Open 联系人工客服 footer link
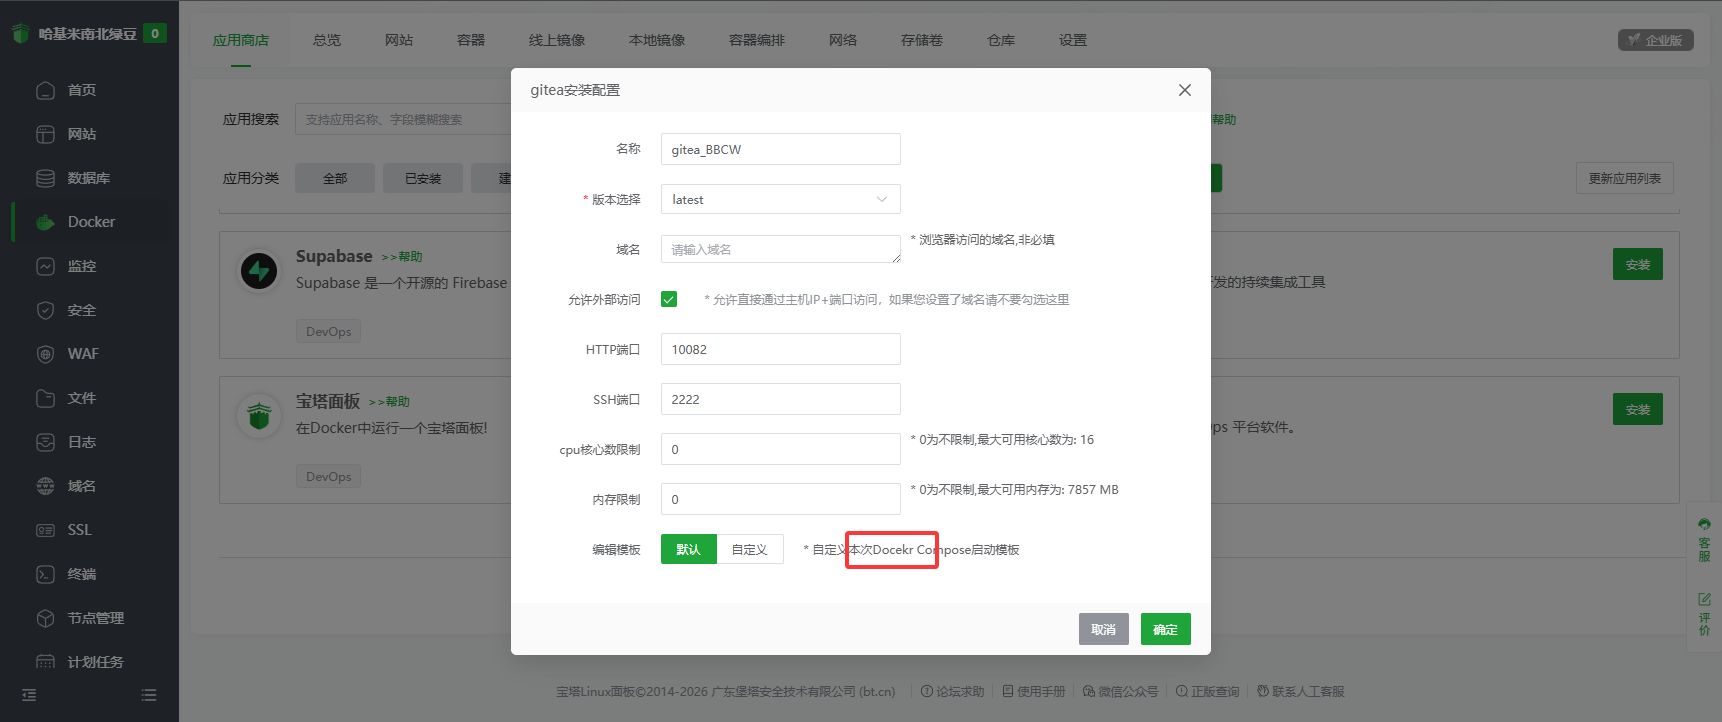This screenshot has width=1722, height=722. coord(1300,691)
